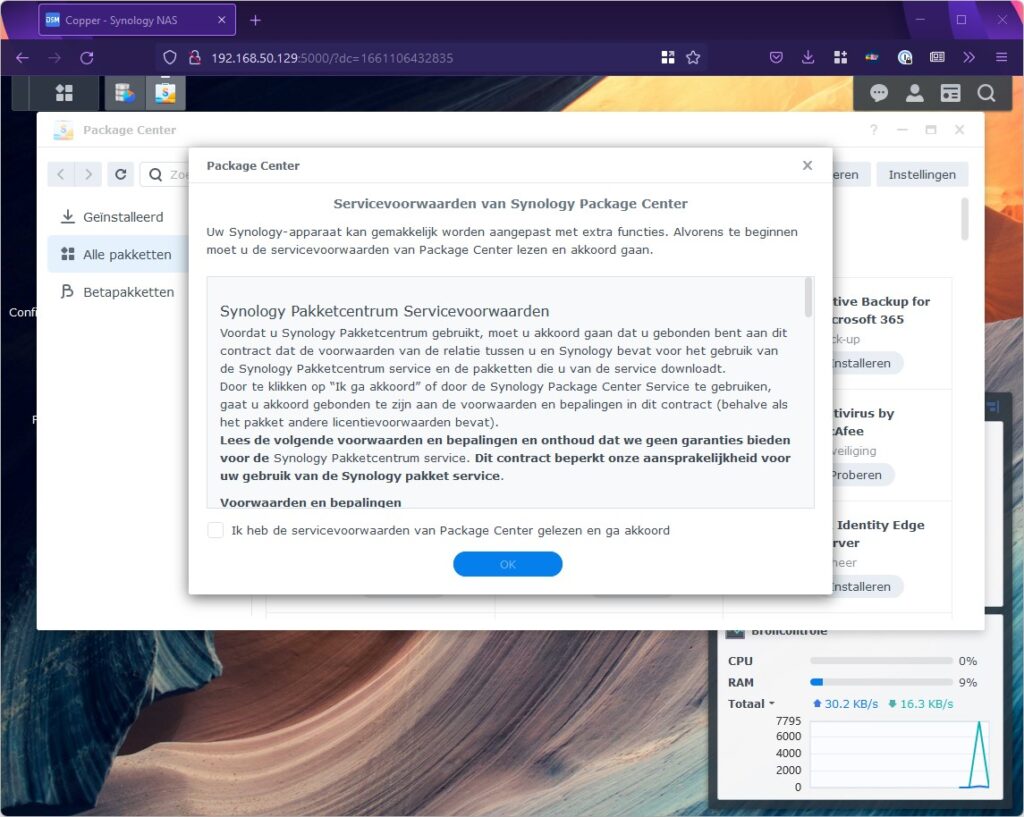Open browser tracking protection shield icon
The height and width of the screenshot is (817, 1024).
pos(170,58)
